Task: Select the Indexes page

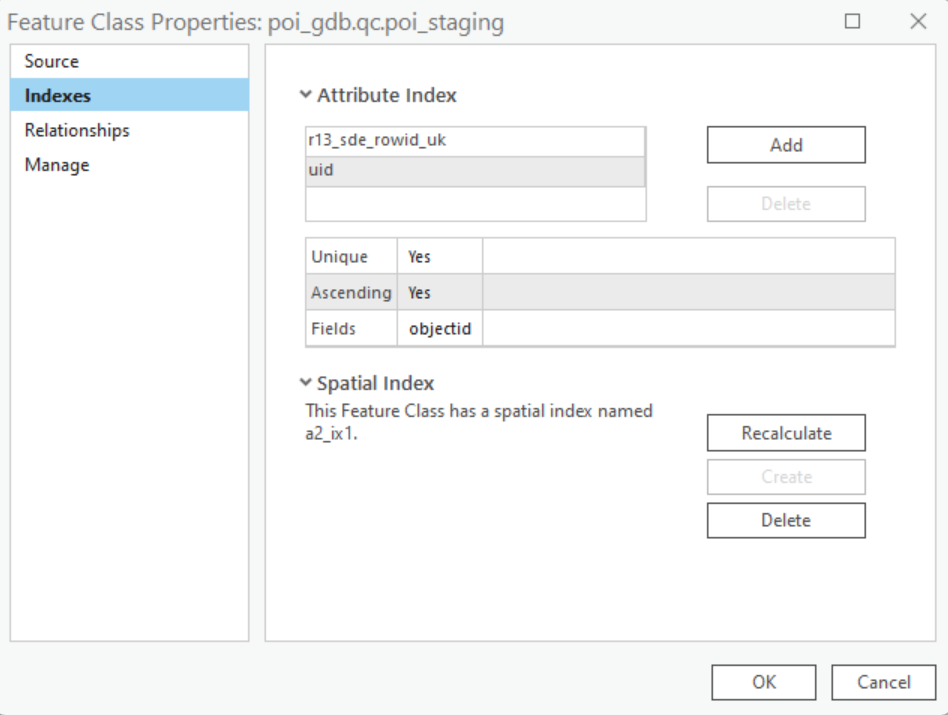Action: point(58,96)
